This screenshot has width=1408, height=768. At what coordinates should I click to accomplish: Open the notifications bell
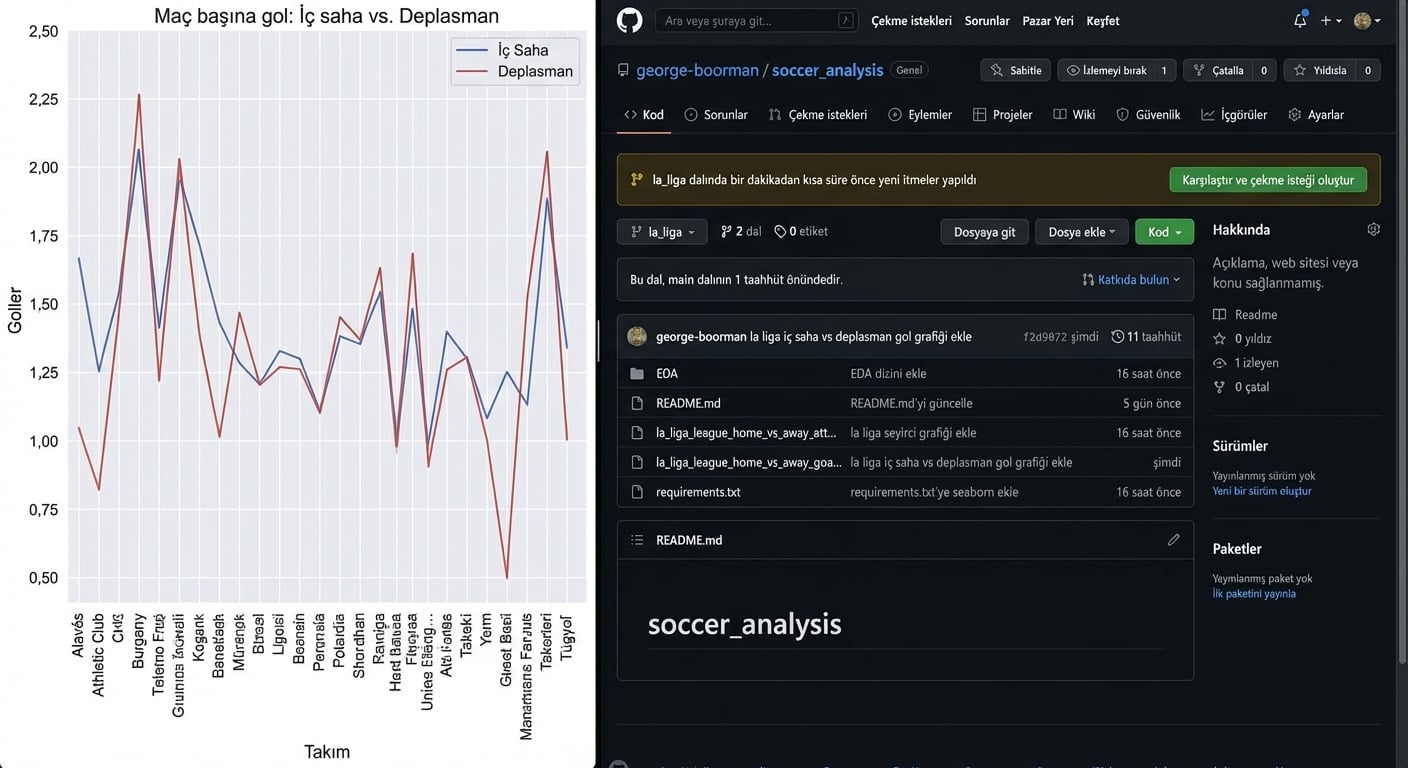(1300, 20)
